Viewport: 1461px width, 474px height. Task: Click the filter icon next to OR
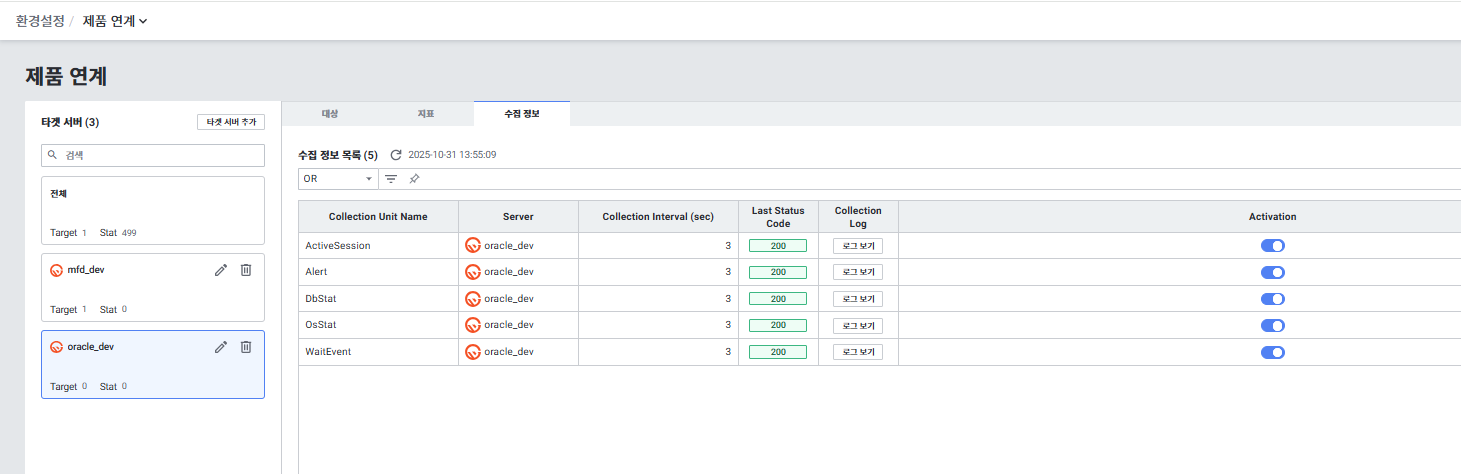point(391,179)
